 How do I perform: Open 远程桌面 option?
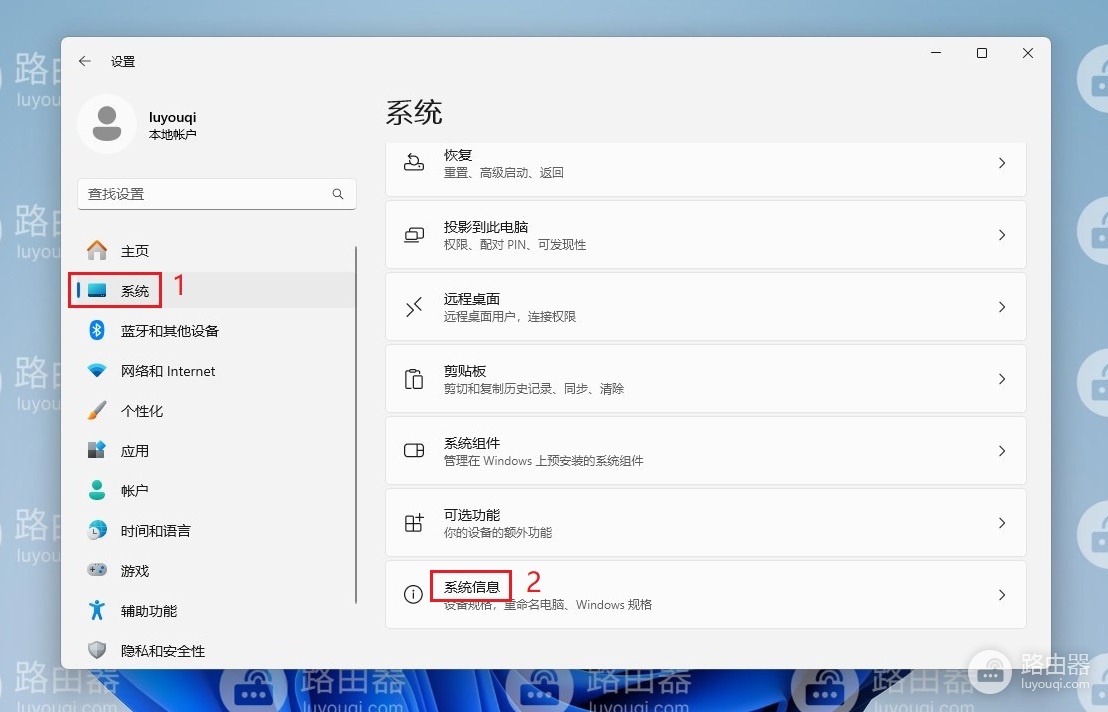click(x=705, y=307)
